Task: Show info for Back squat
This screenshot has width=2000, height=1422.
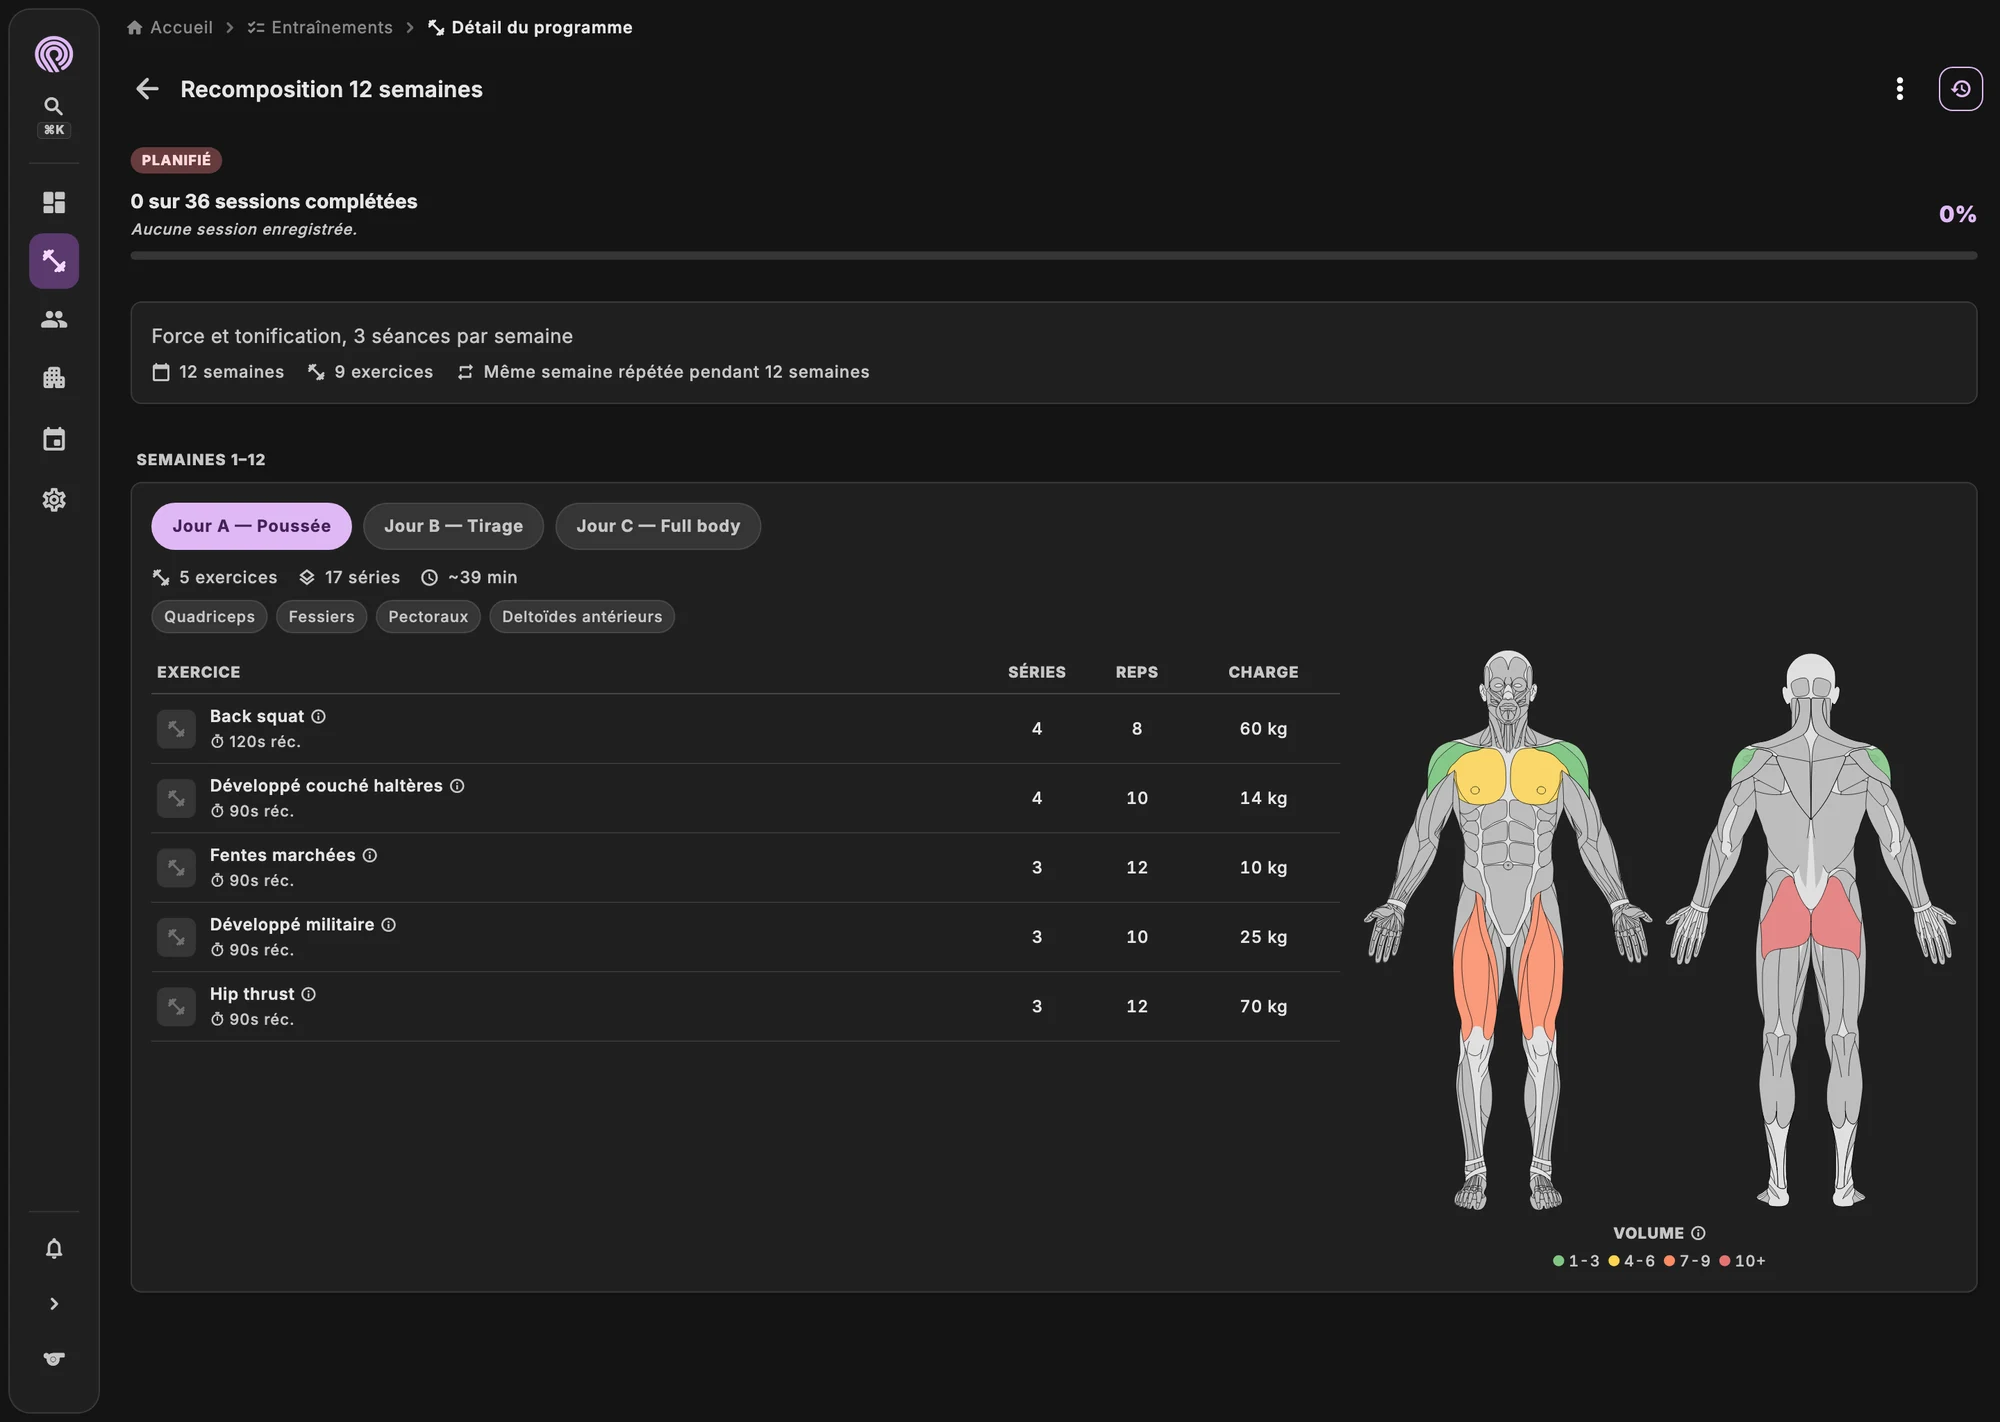Action: (318, 716)
